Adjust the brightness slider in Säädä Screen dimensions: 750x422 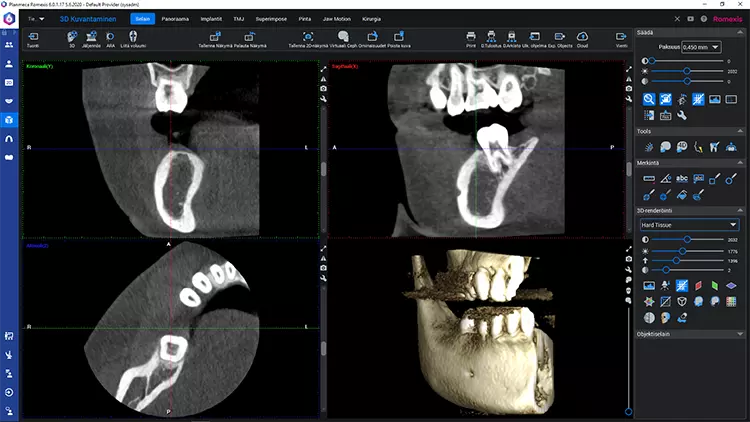pyautogui.click(x=687, y=71)
